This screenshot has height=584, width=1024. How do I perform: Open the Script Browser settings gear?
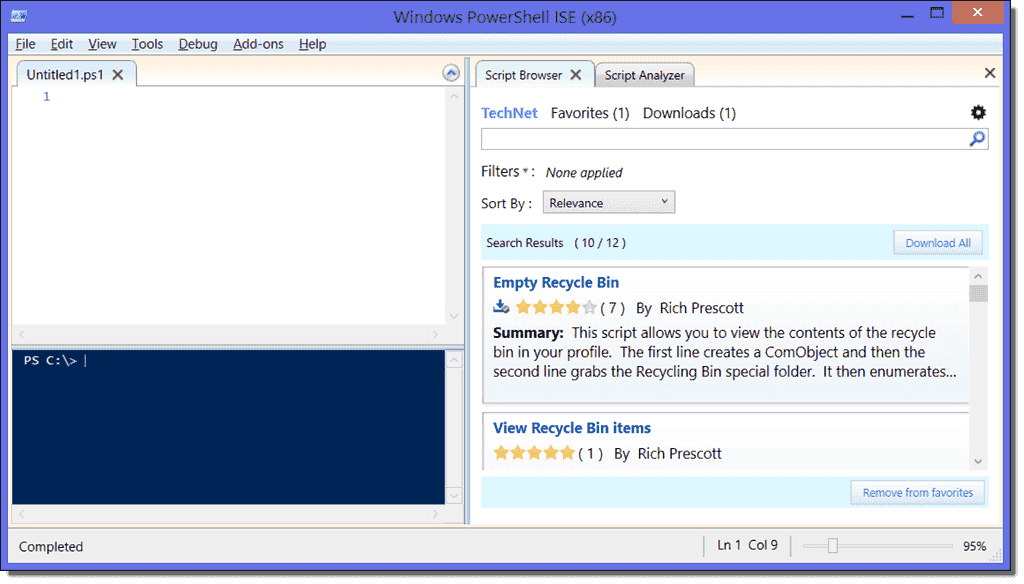tap(978, 112)
